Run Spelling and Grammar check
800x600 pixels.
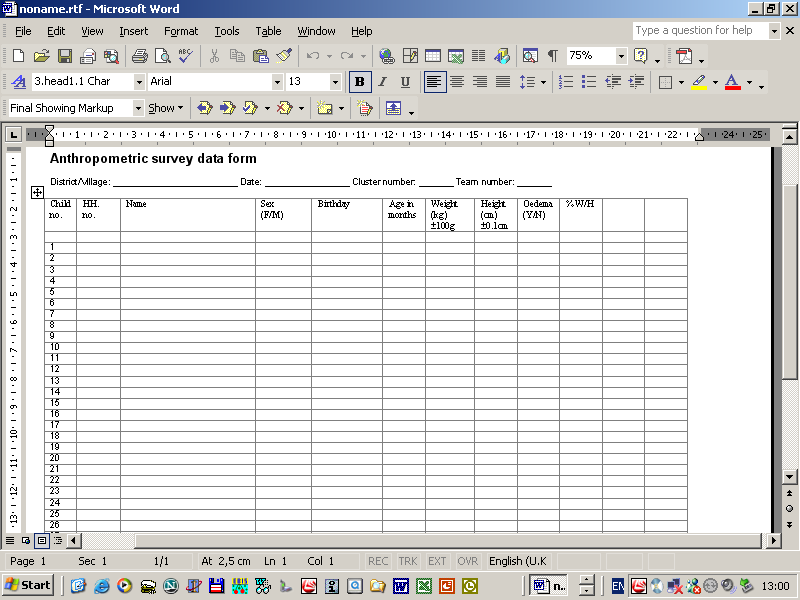[186, 56]
